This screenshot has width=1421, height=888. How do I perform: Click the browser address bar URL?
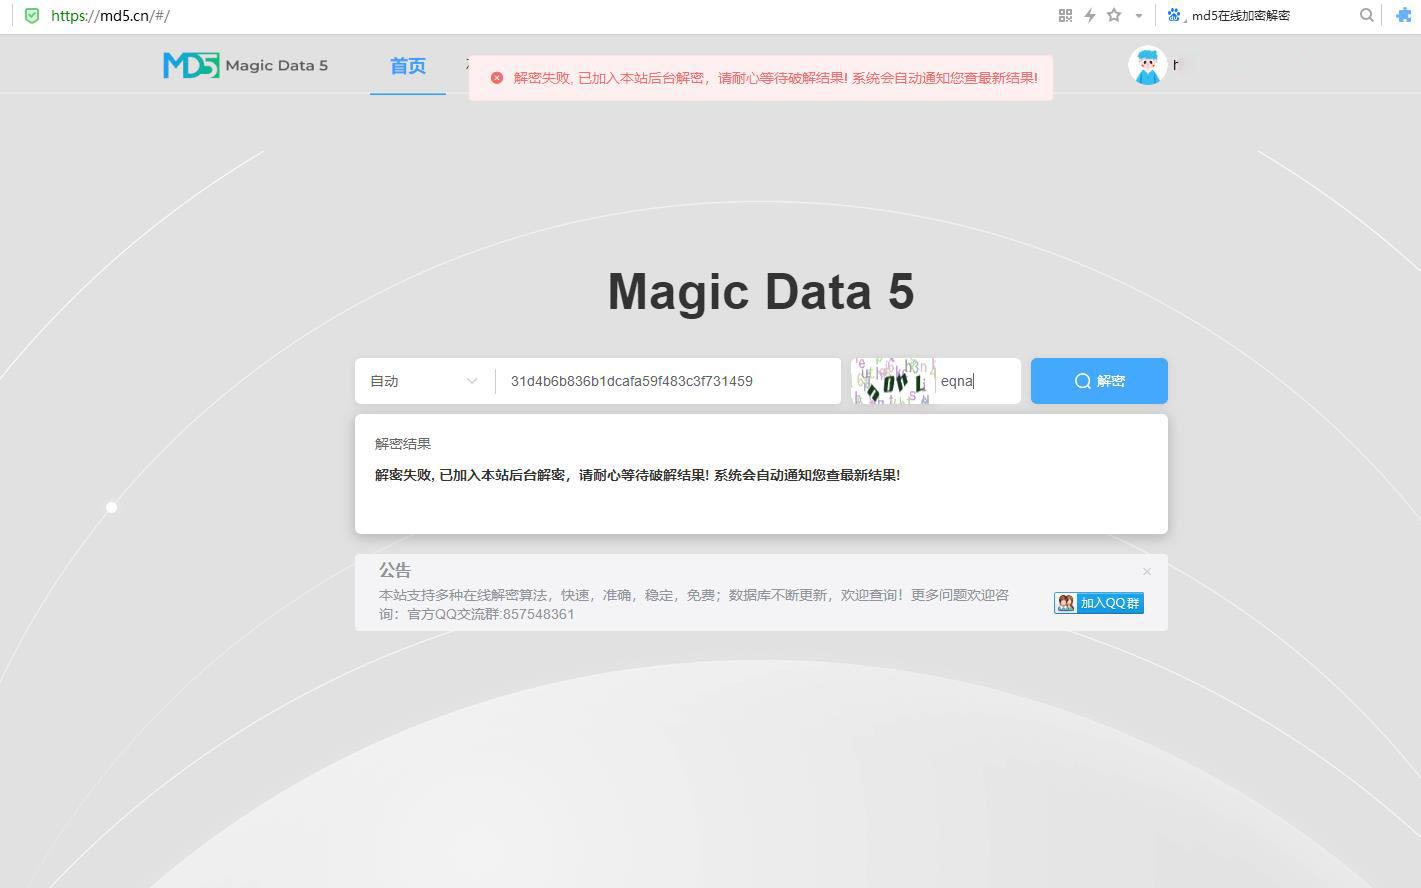(x=111, y=16)
